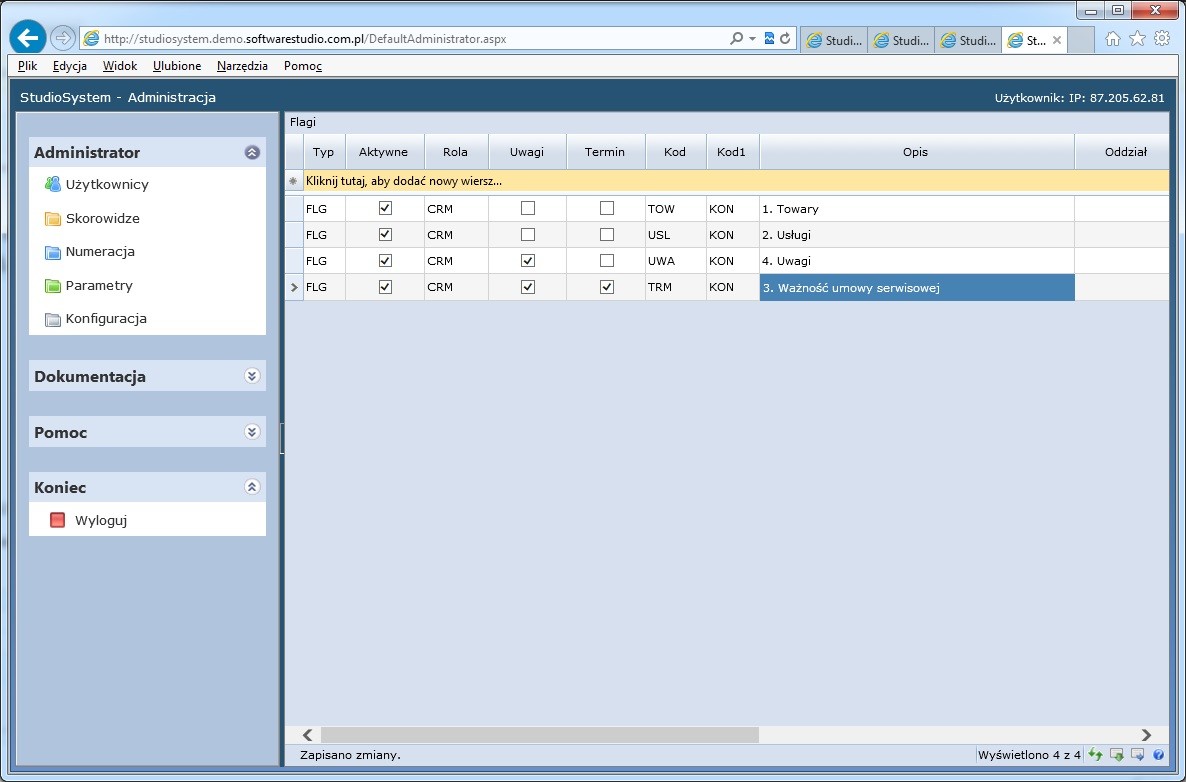Uncheck Termin for the TRM row
1186x782 pixels.
(607, 287)
